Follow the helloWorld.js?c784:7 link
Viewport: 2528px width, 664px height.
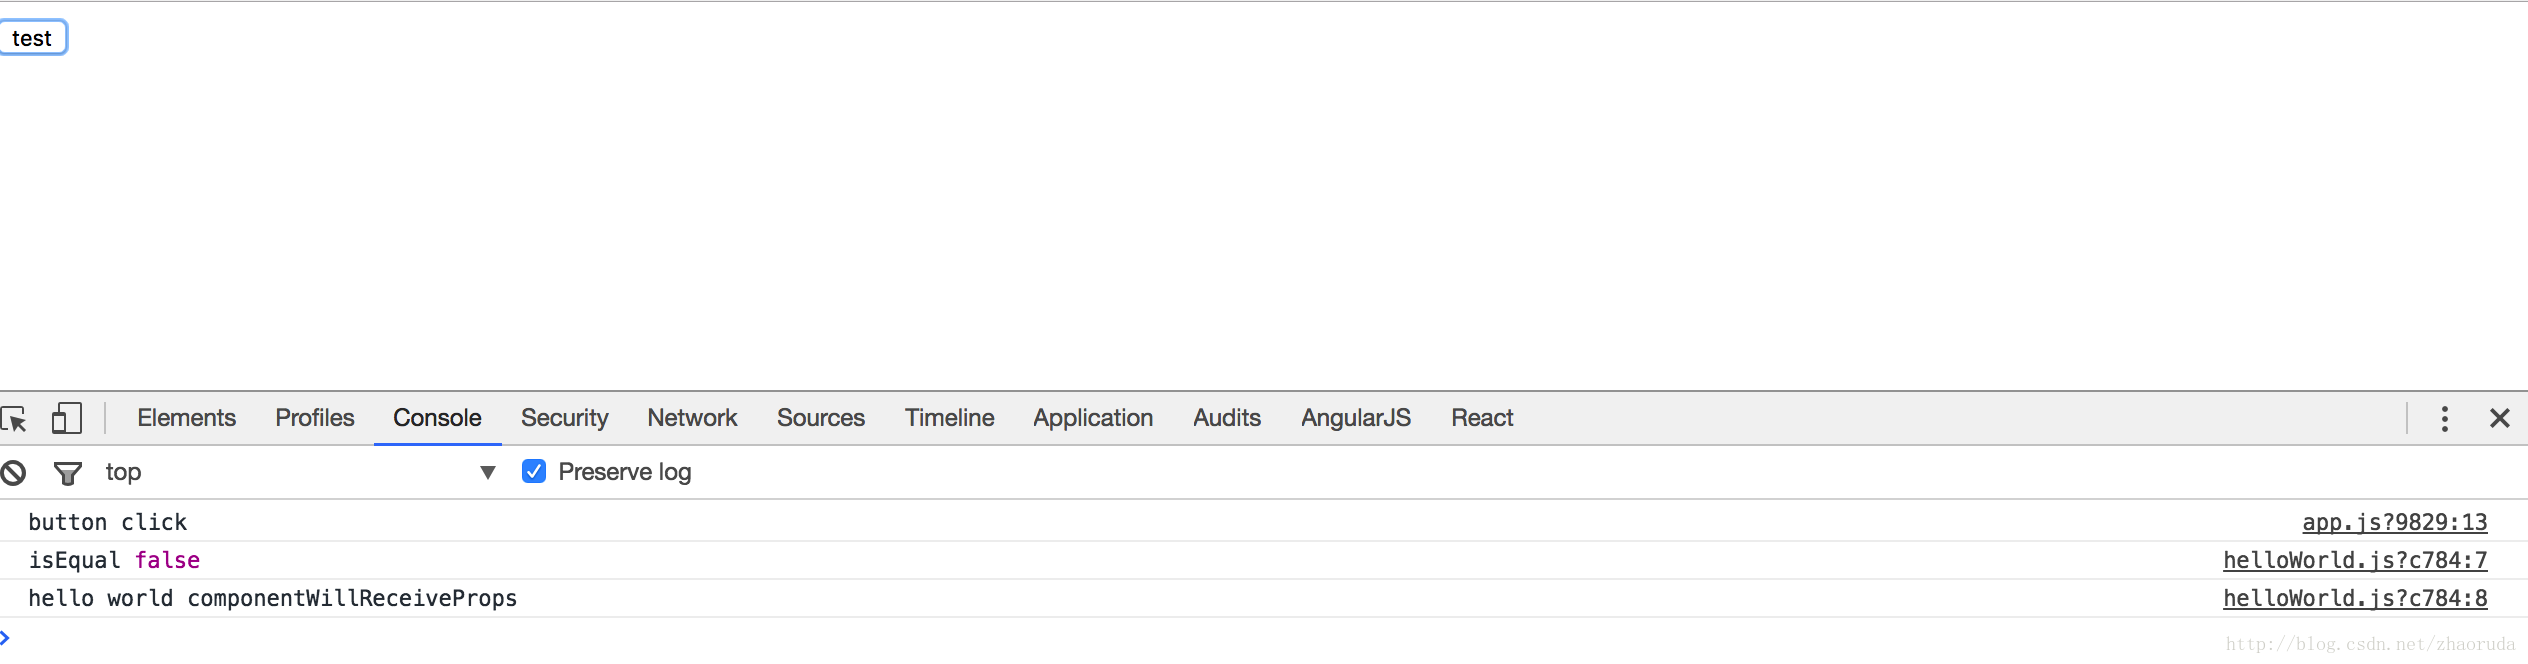[x=2354, y=560]
